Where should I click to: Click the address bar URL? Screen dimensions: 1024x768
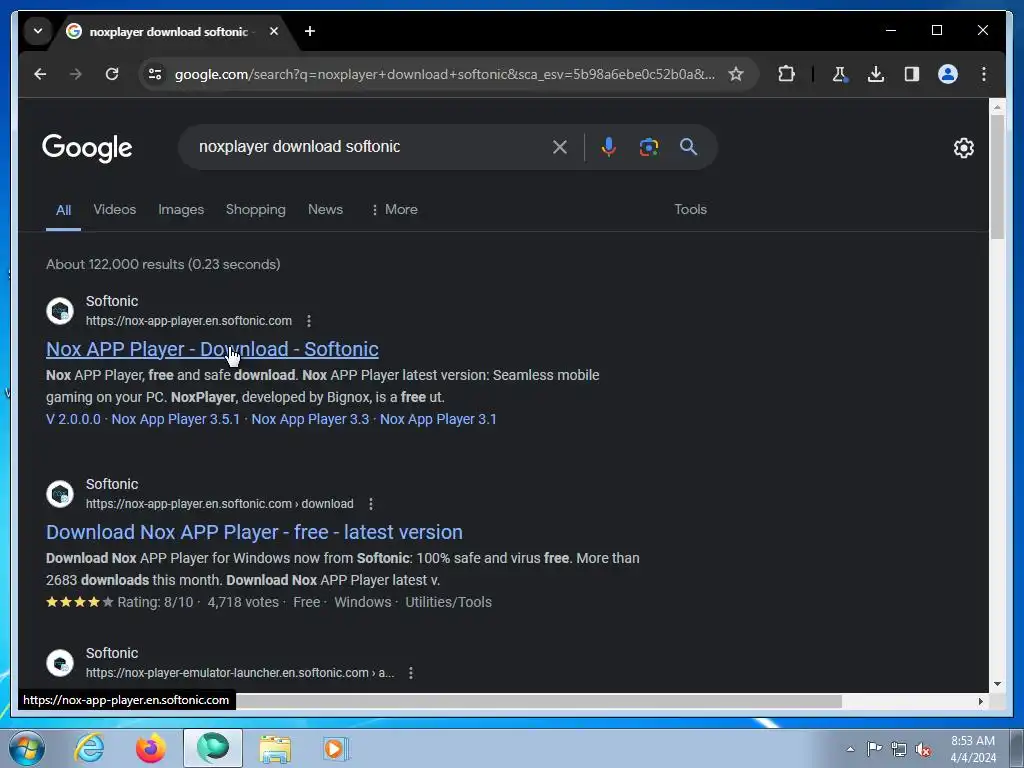click(444, 74)
